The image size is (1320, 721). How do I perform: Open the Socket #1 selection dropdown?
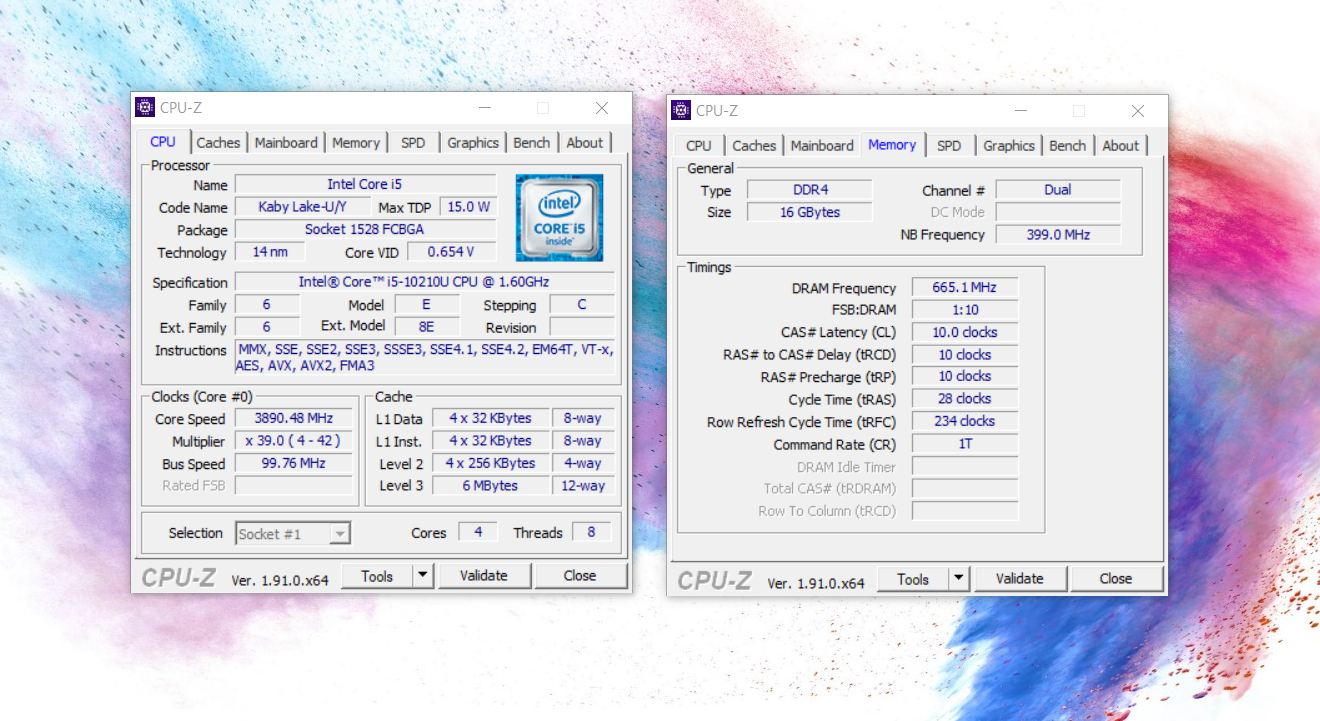point(293,534)
